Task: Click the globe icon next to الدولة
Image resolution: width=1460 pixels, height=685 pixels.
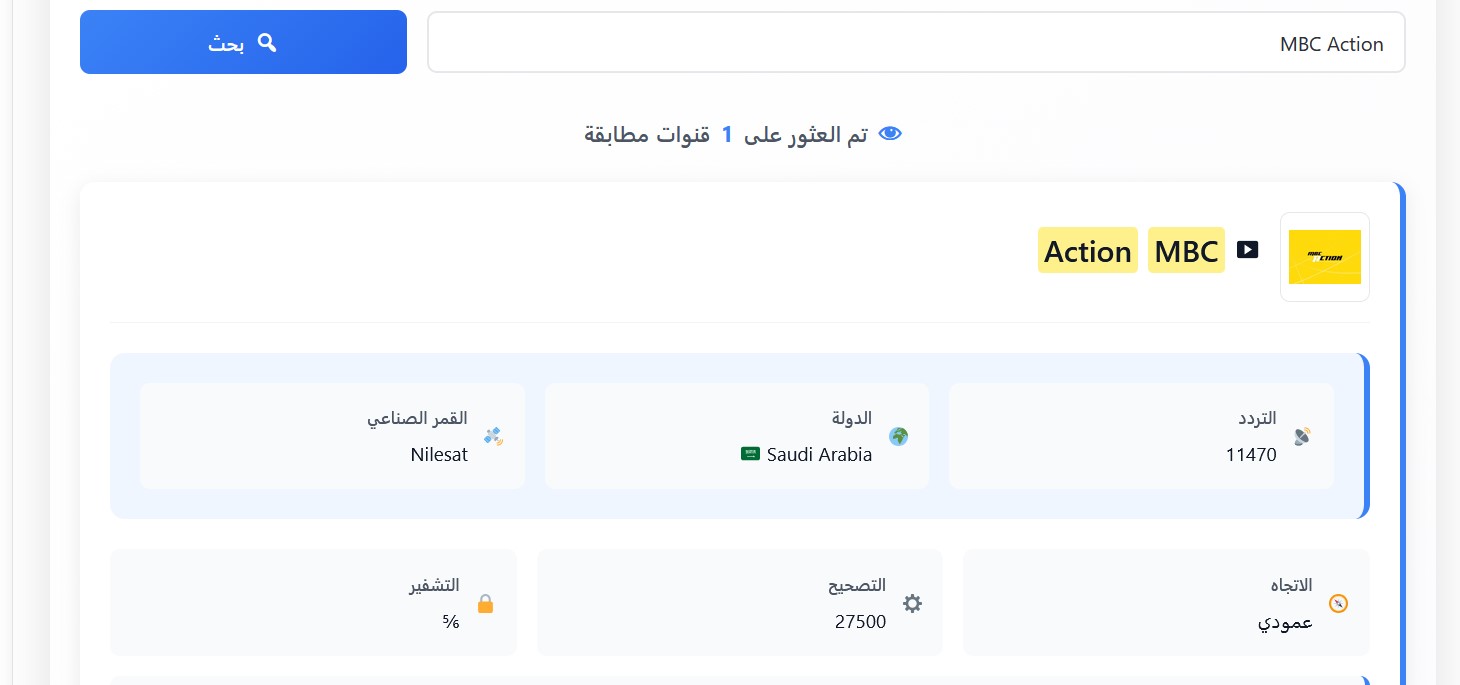Action: 898,436
